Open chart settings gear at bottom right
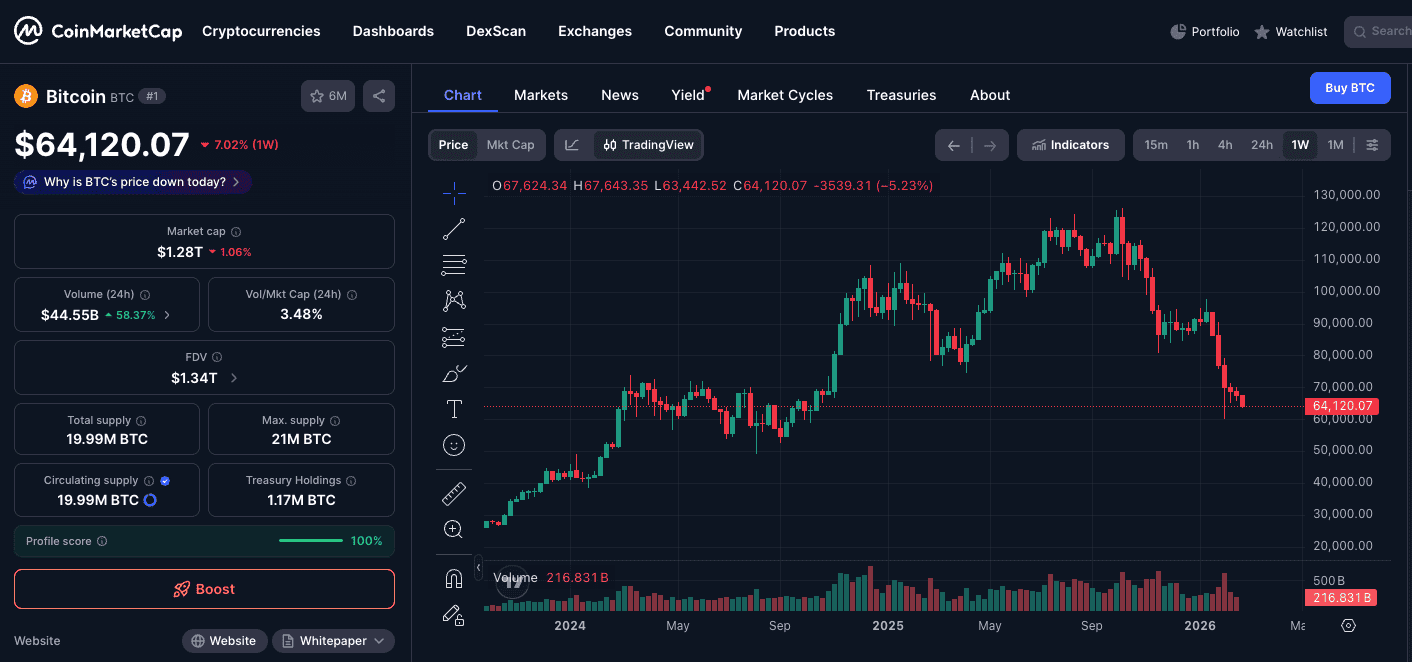The width and height of the screenshot is (1412, 662). point(1348,626)
